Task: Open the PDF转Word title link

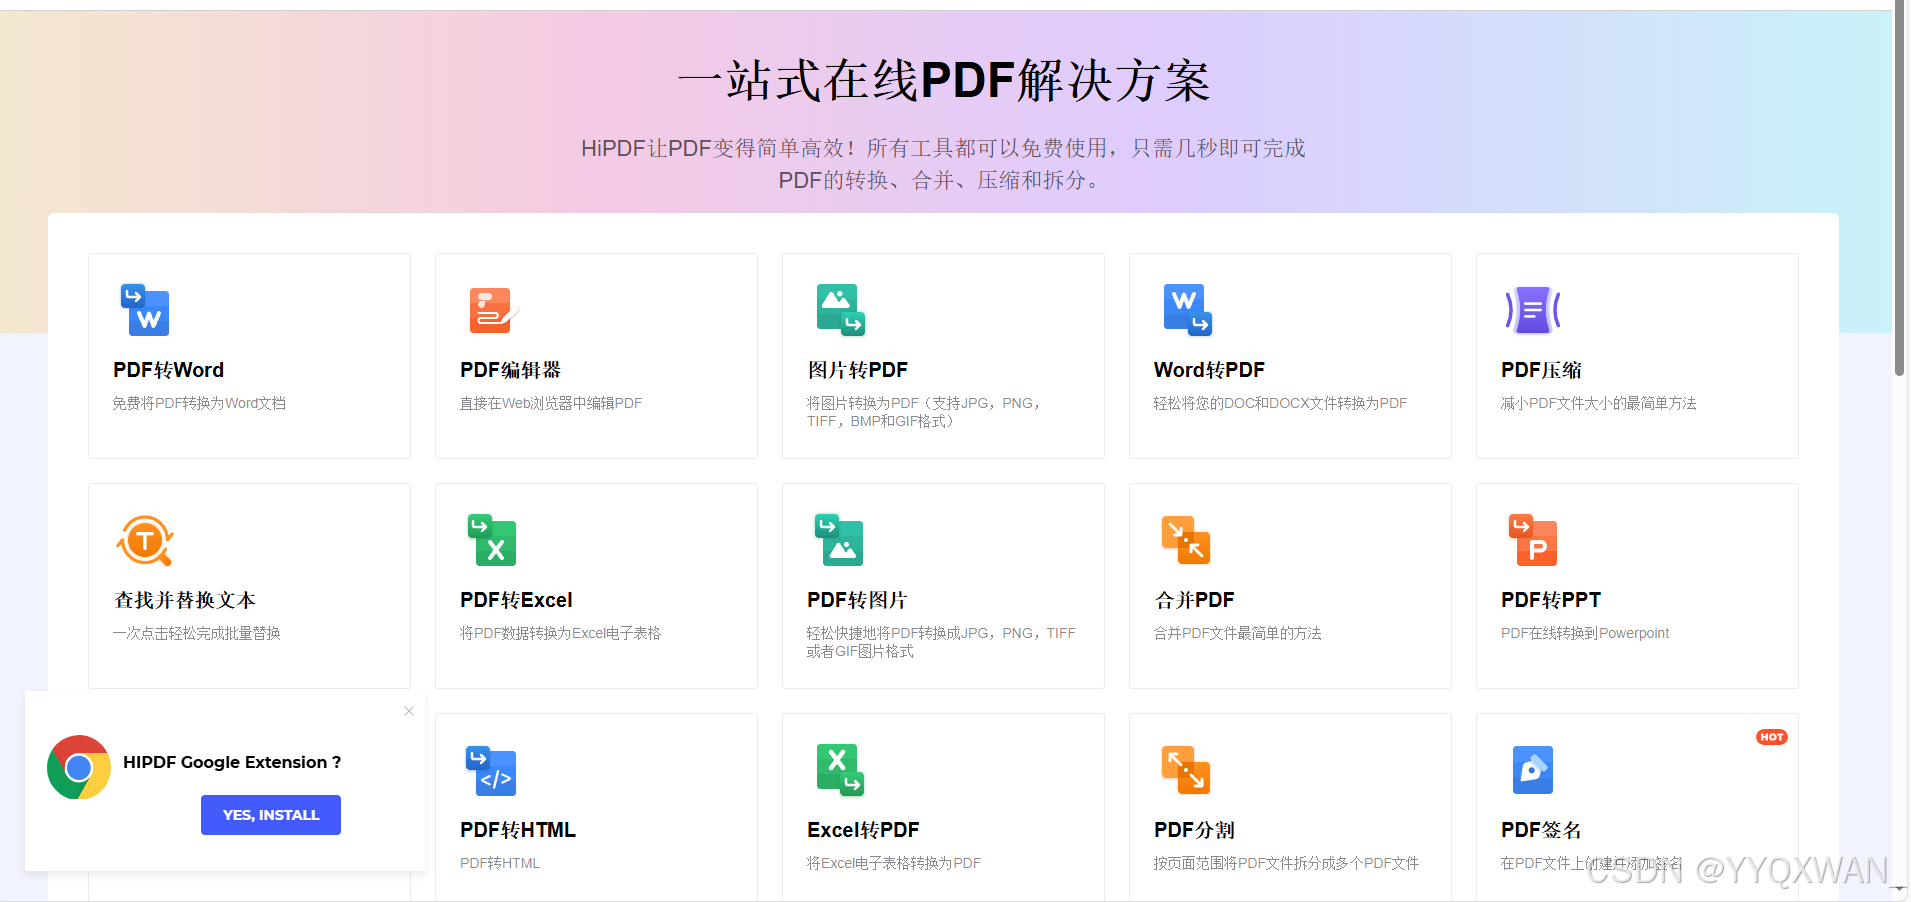Action: click(x=168, y=370)
